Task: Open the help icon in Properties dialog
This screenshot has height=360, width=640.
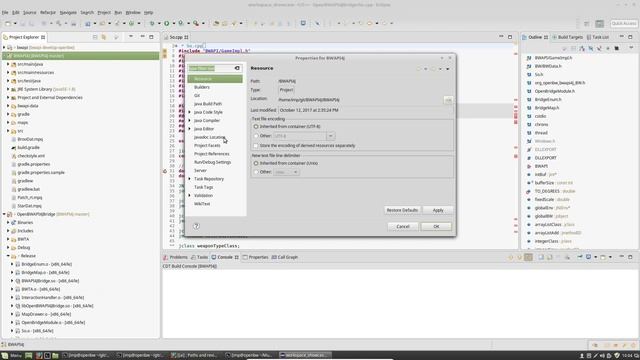Action: (x=196, y=226)
